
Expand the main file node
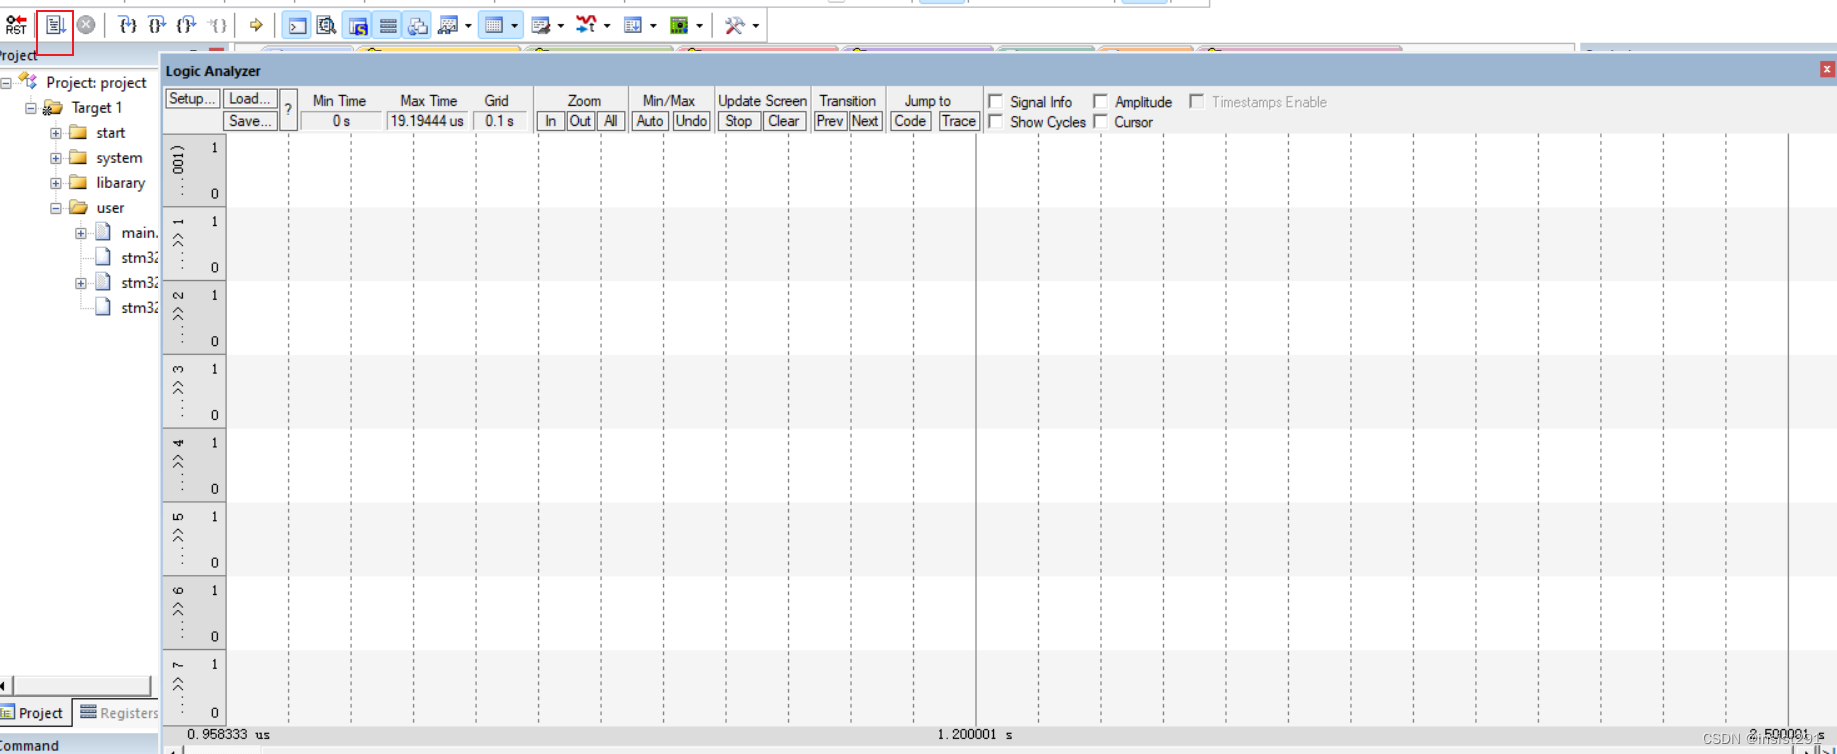coord(81,233)
